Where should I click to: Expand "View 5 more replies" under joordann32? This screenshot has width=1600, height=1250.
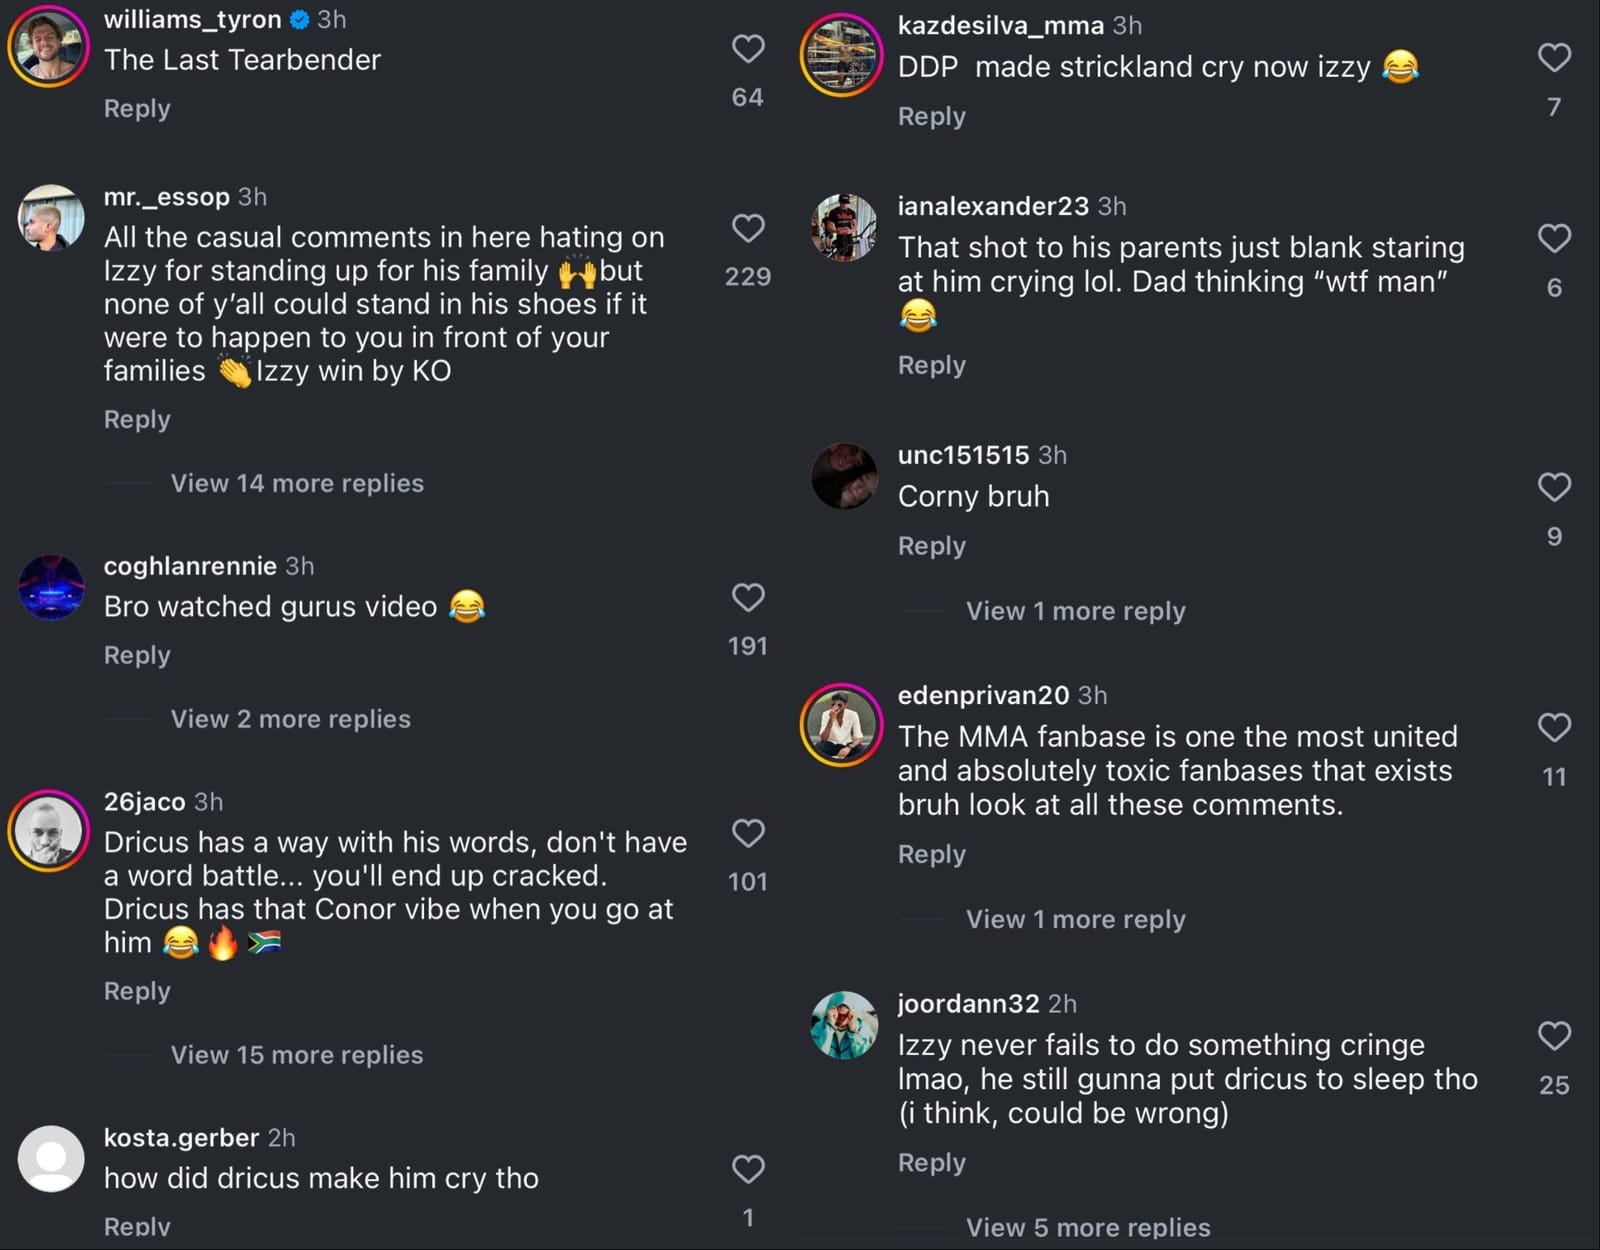(x=1088, y=1227)
